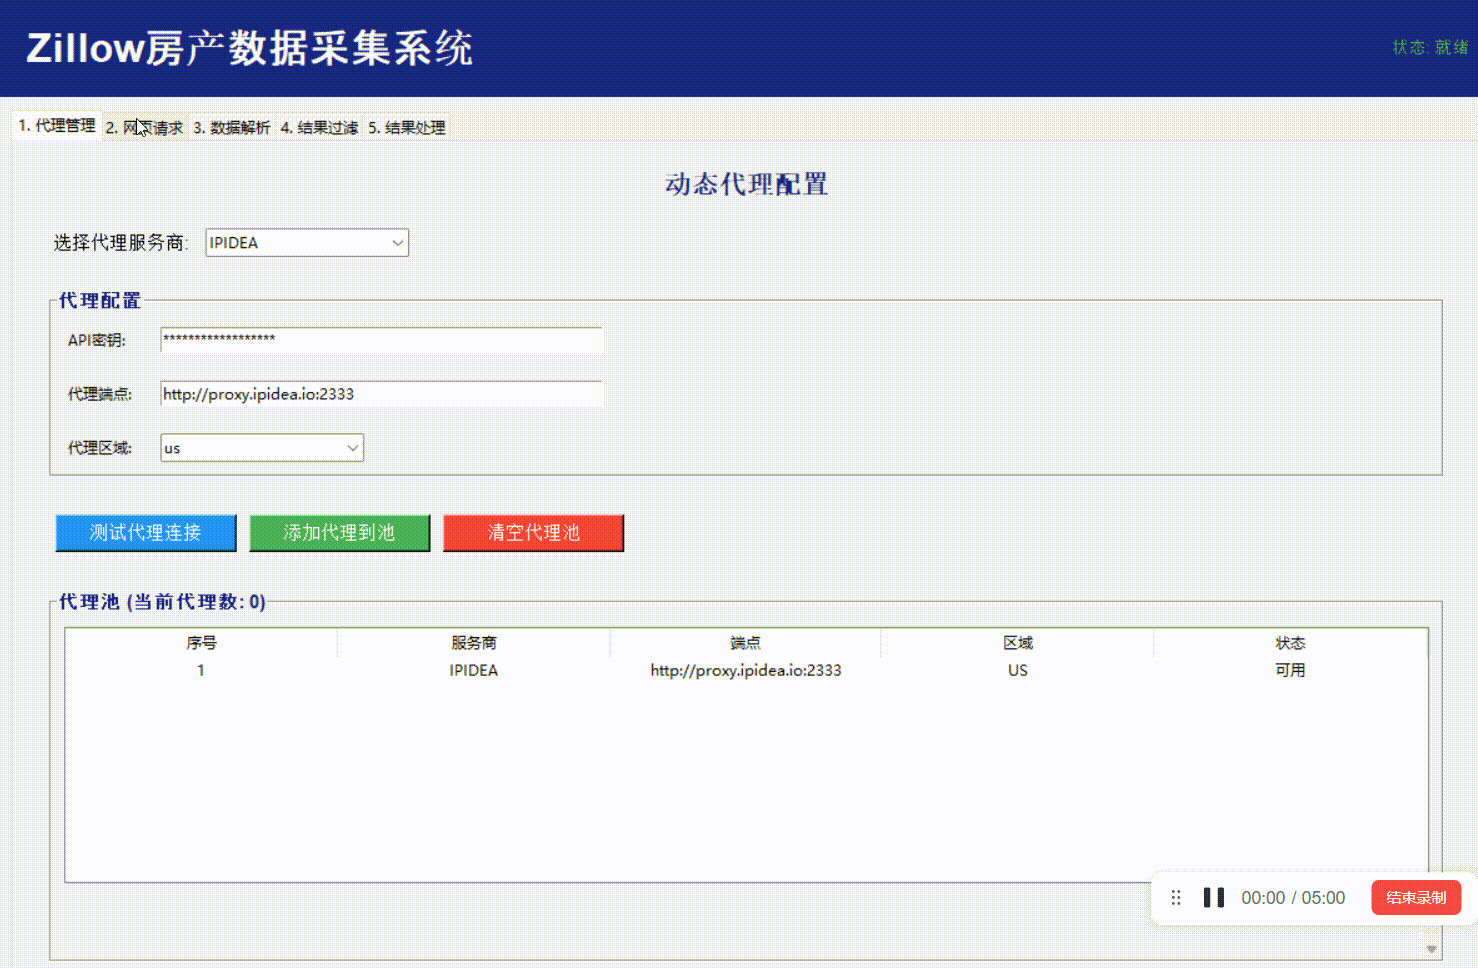Image resolution: width=1478 pixels, height=968 pixels.
Task: Pause the screen recording
Action: click(x=1214, y=898)
